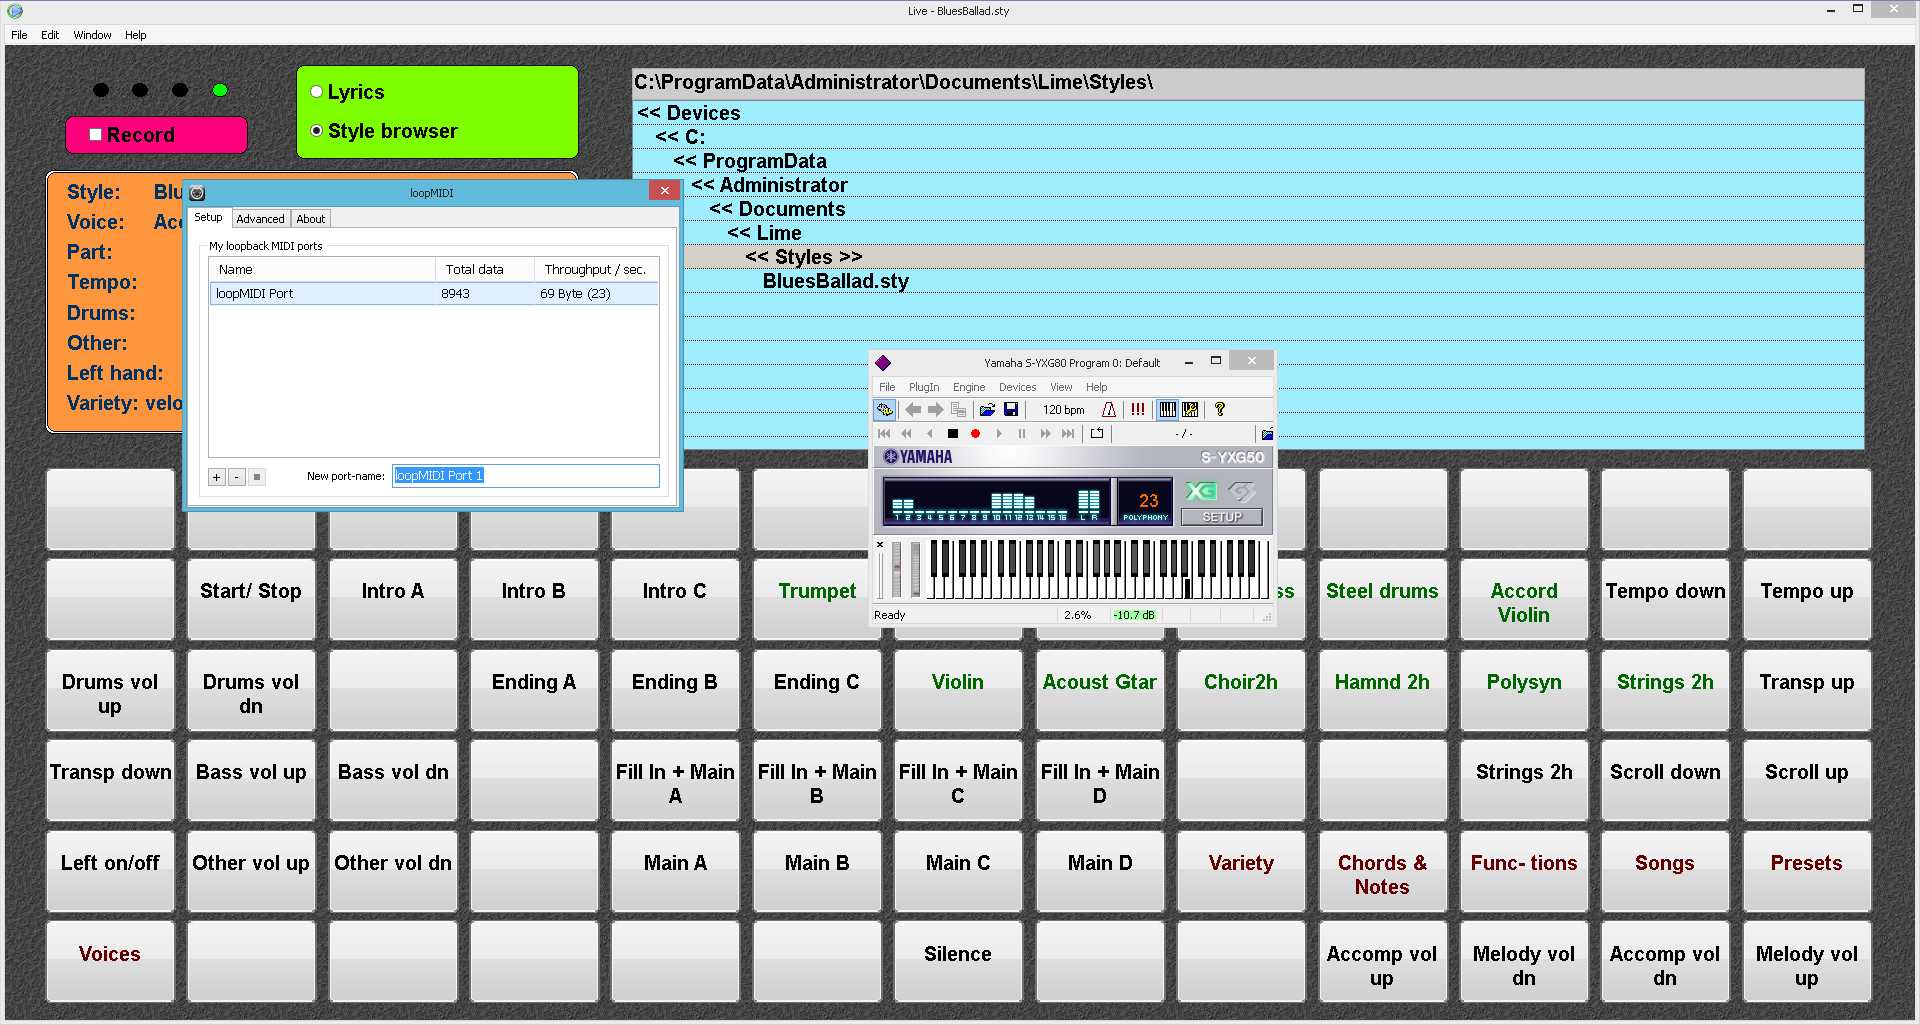Click the Tempo up button
Viewport: 1920px width, 1025px height.
click(x=1807, y=599)
